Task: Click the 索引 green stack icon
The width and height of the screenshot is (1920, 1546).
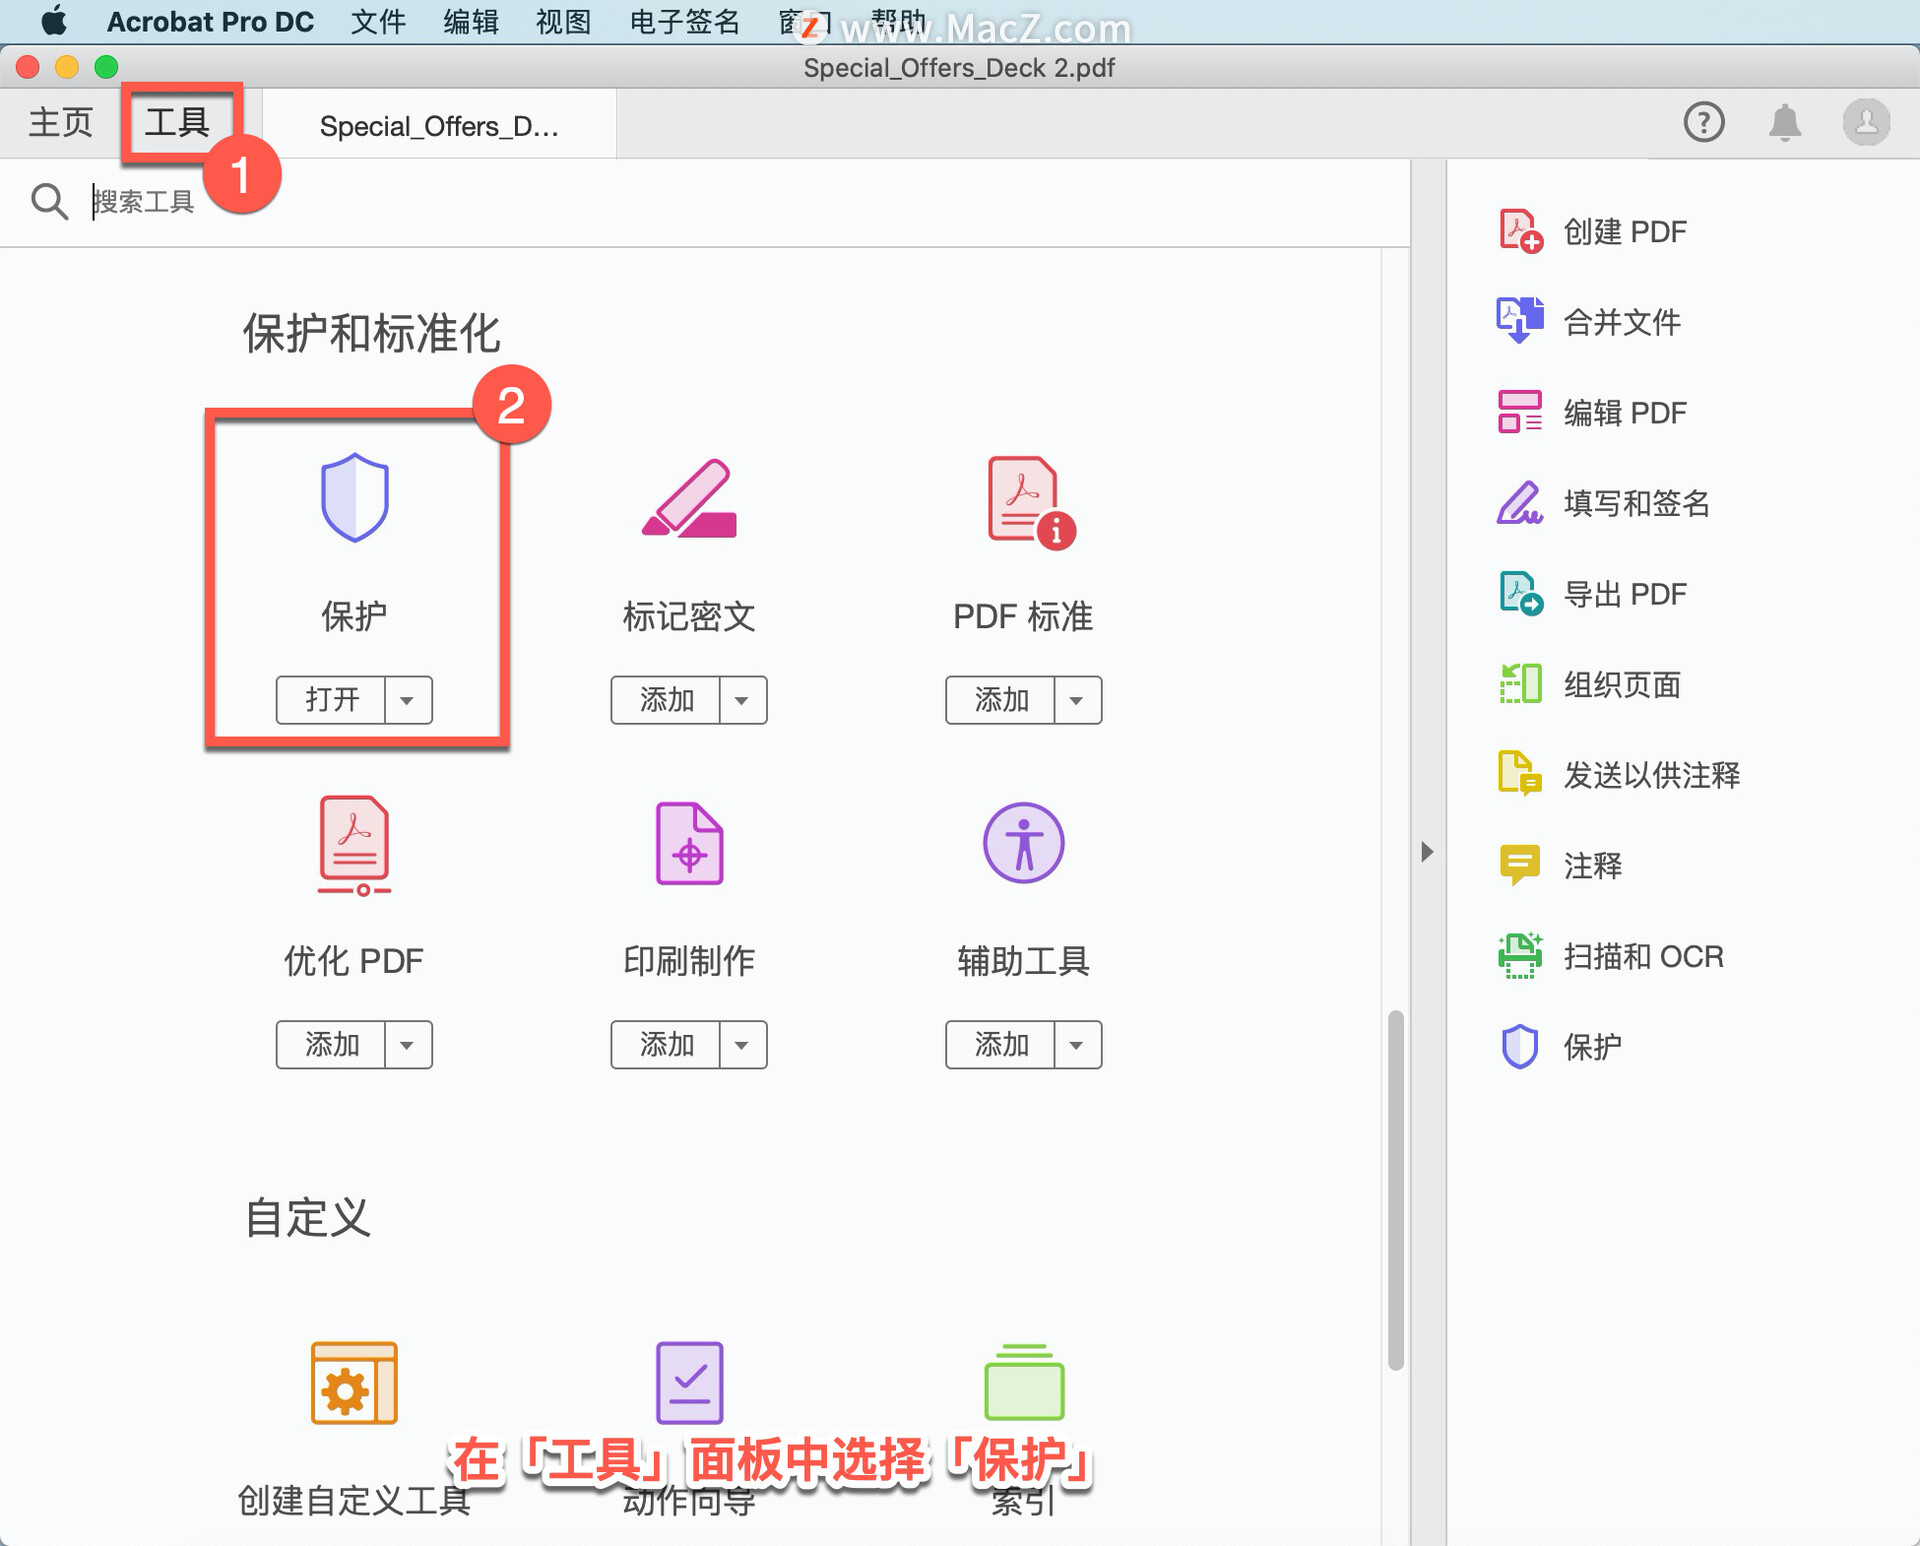Action: pyautogui.click(x=1023, y=1382)
